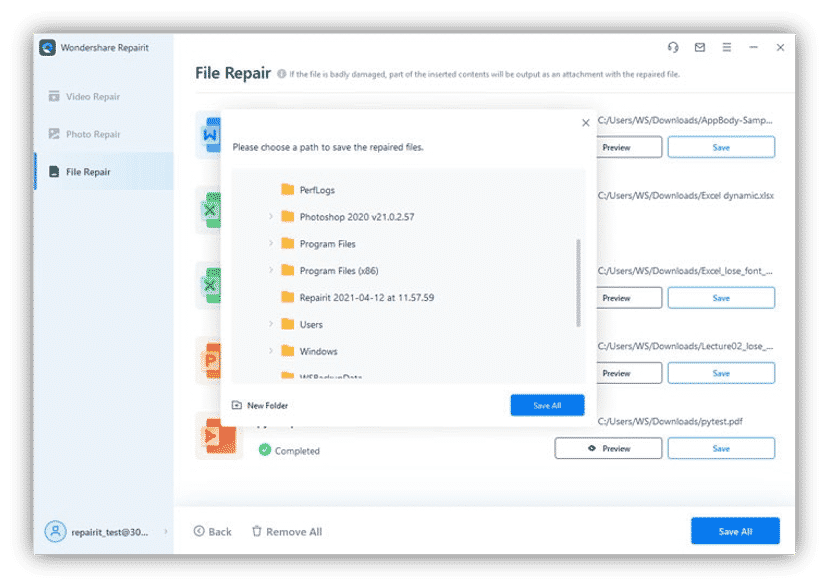Open the feedback envelope icon
This screenshot has height=587, width=829.
click(699, 47)
